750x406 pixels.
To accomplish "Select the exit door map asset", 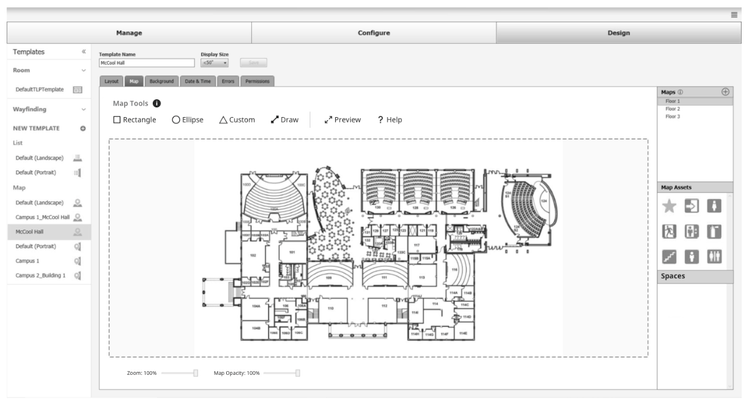I will [x=692, y=205].
